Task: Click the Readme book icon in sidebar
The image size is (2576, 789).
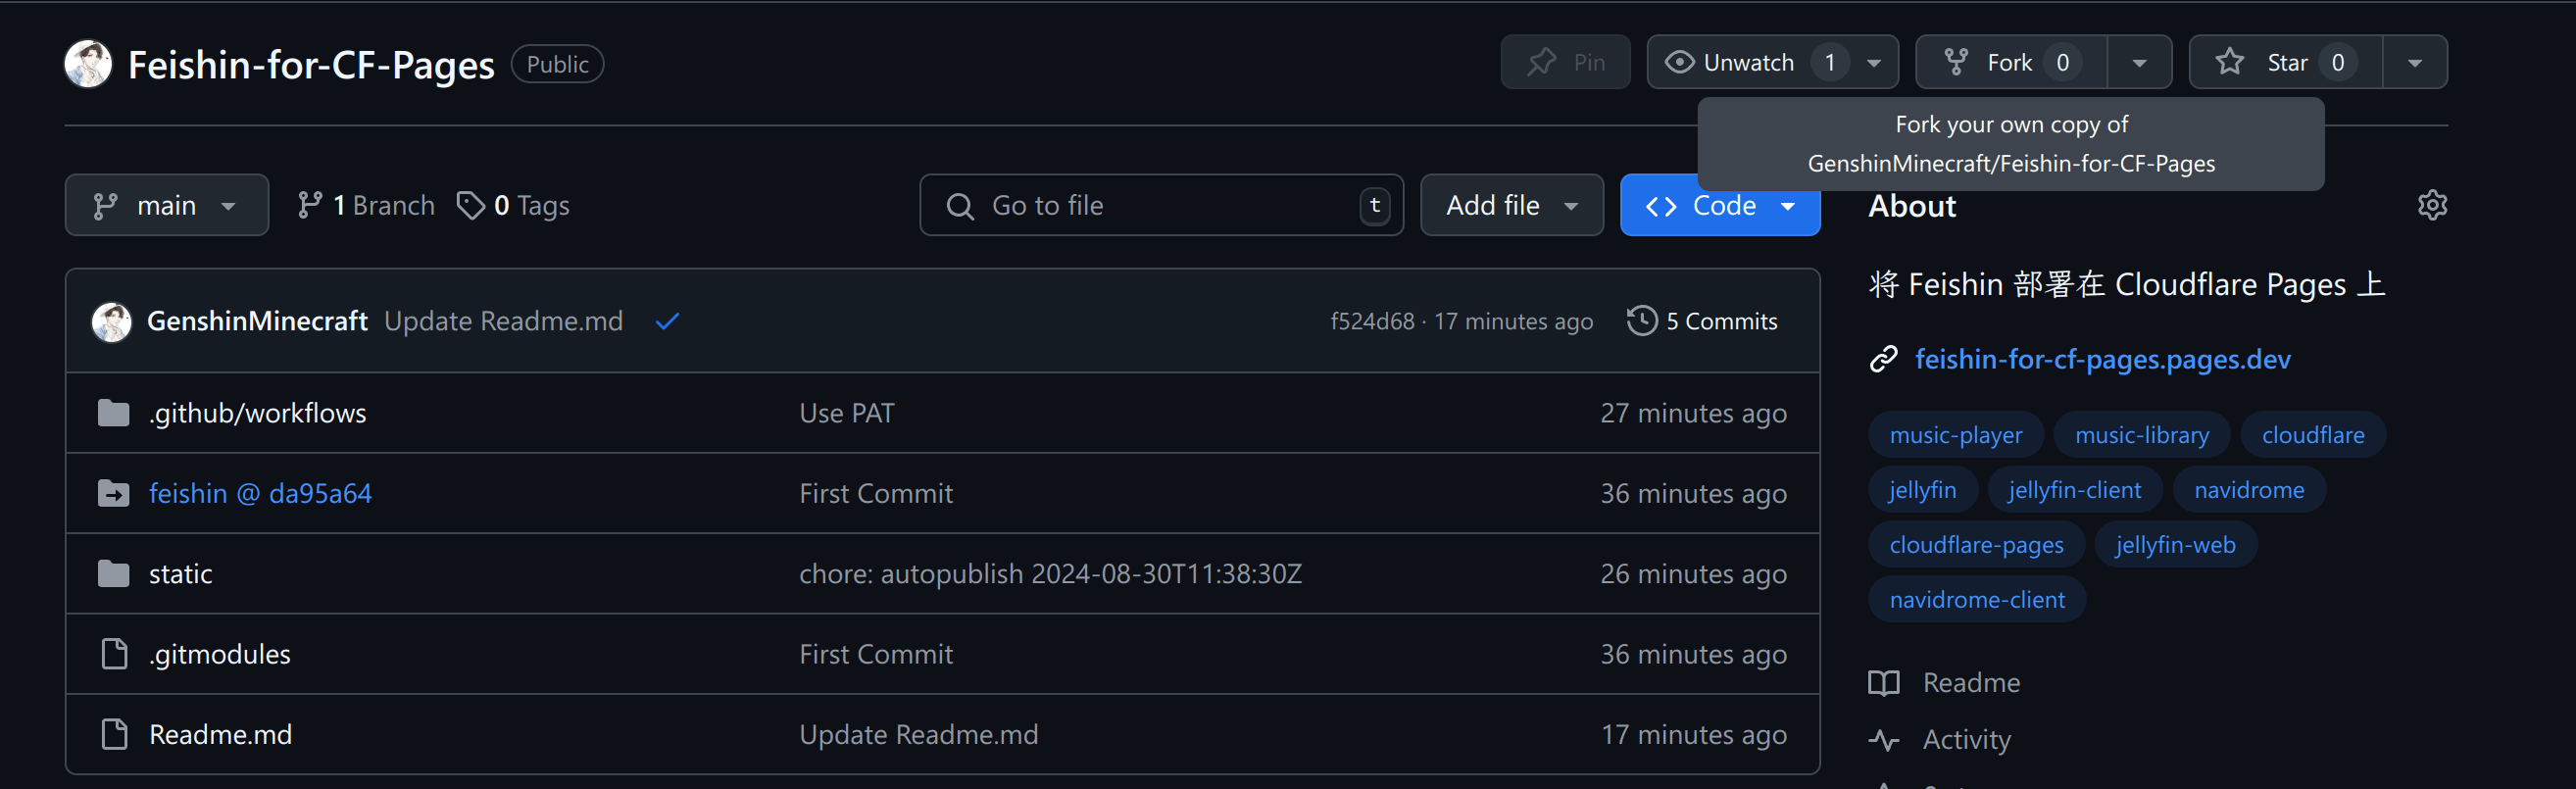Action: pyautogui.click(x=1884, y=683)
